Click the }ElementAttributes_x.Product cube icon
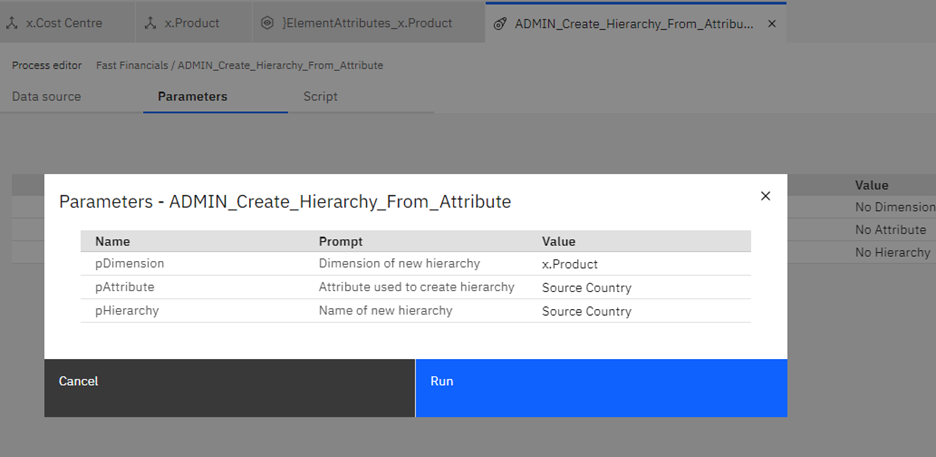The image size is (936, 457). point(267,23)
